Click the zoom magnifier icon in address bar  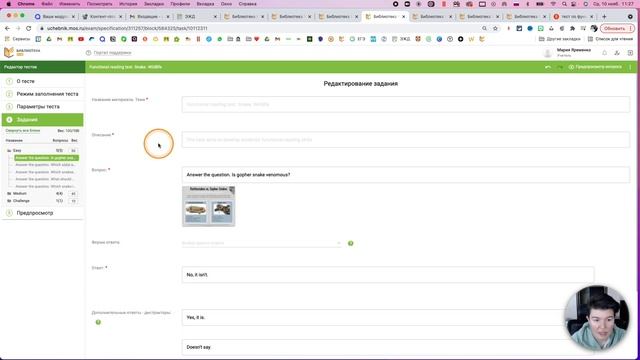[484, 28]
